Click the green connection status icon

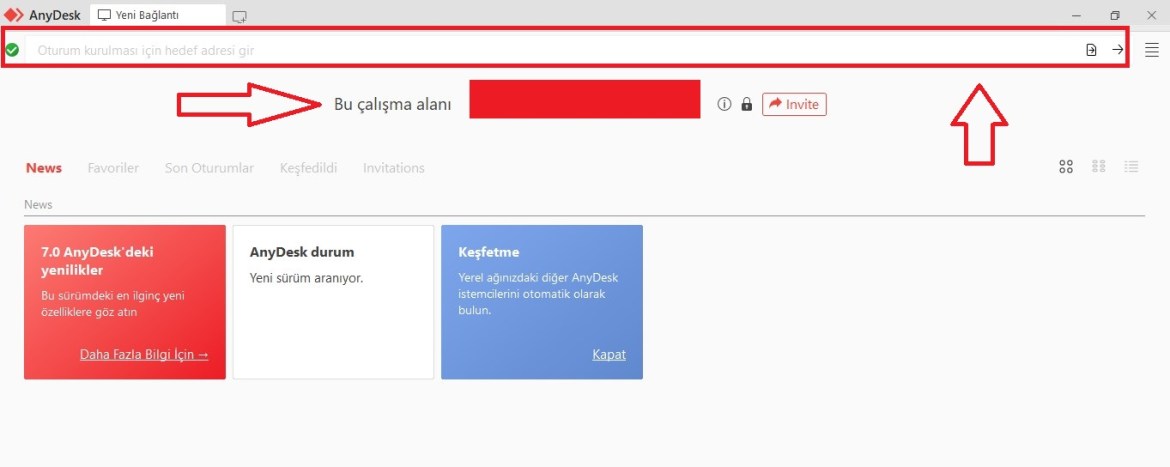[x=12, y=50]
